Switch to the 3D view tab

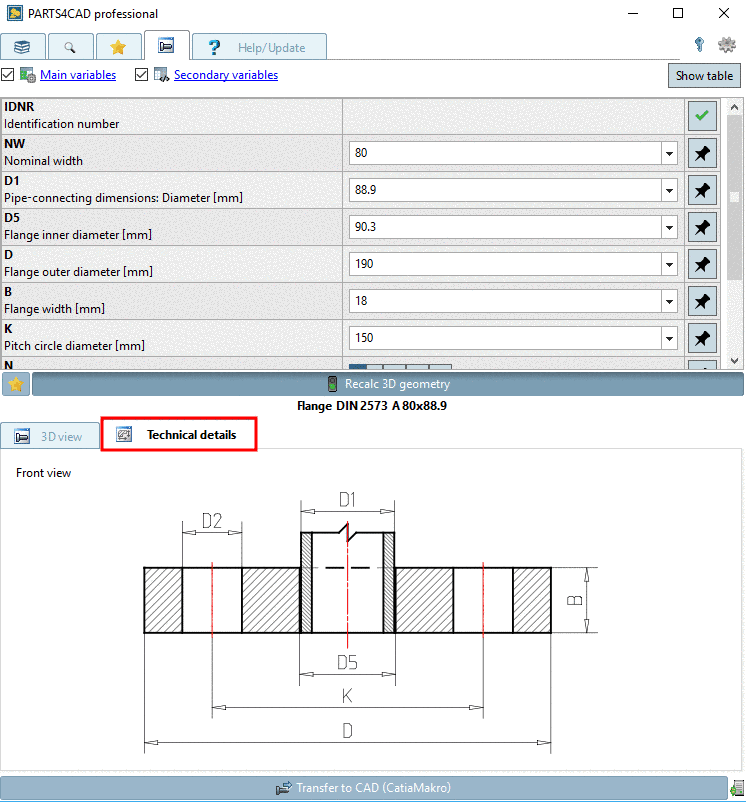tap(50, 436)
